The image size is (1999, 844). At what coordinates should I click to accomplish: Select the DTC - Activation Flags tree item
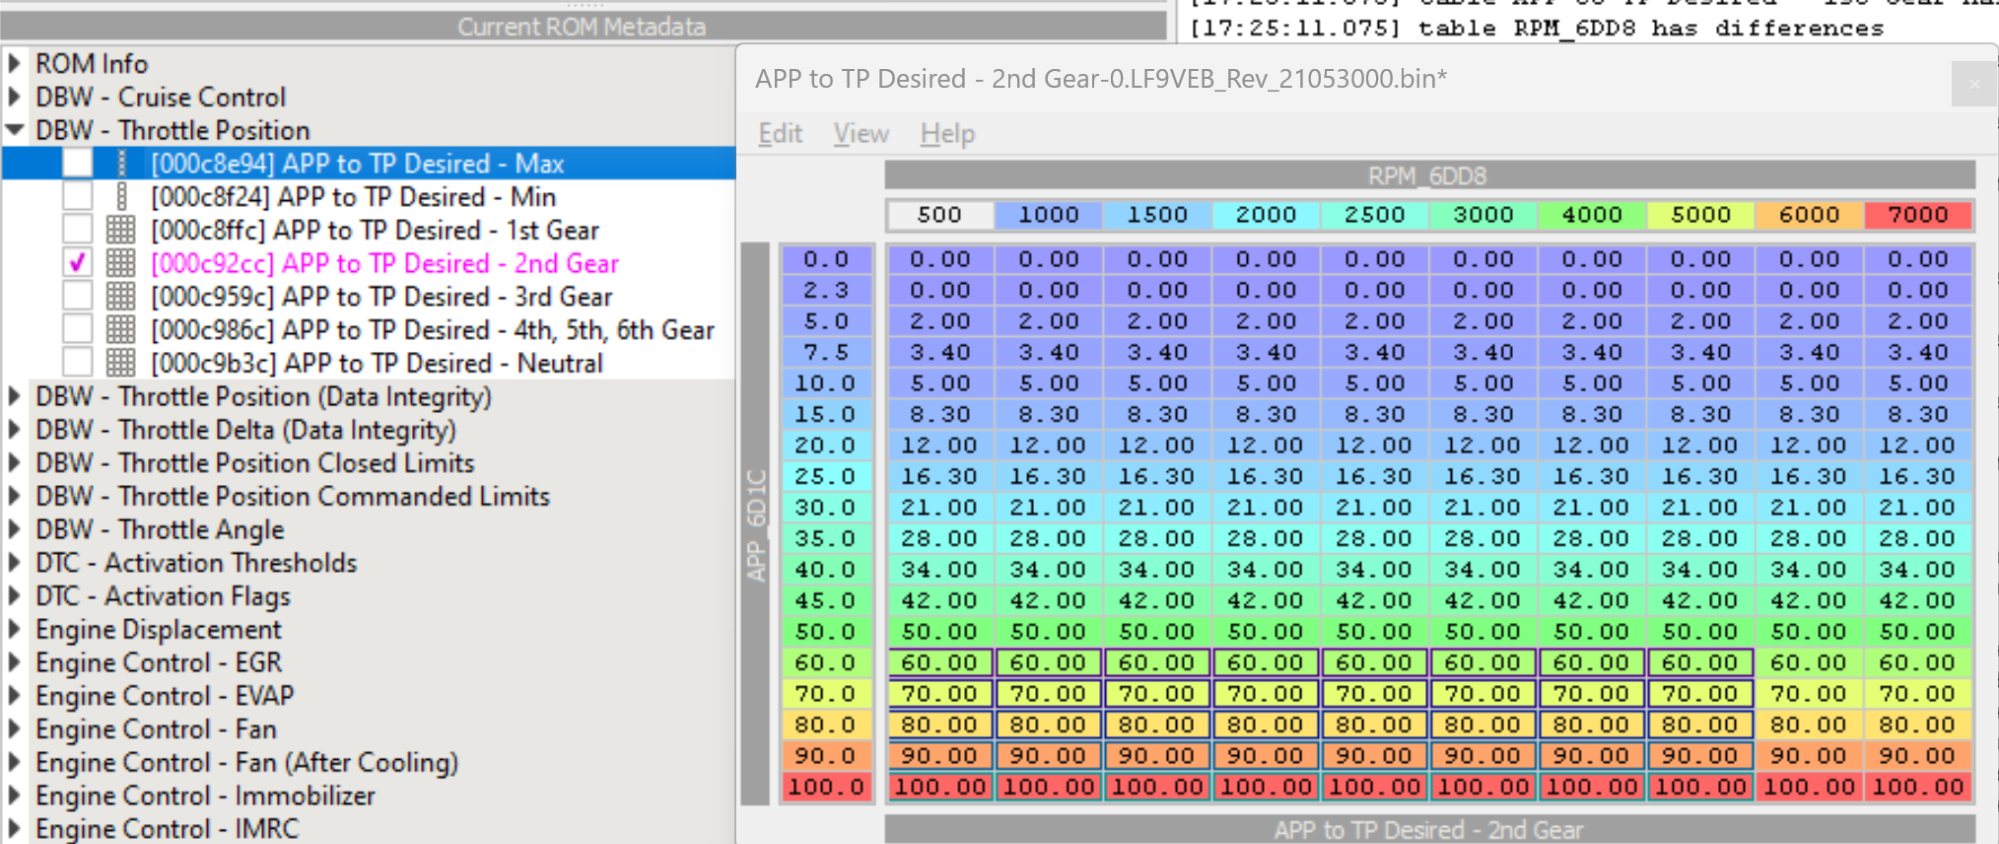163,596
